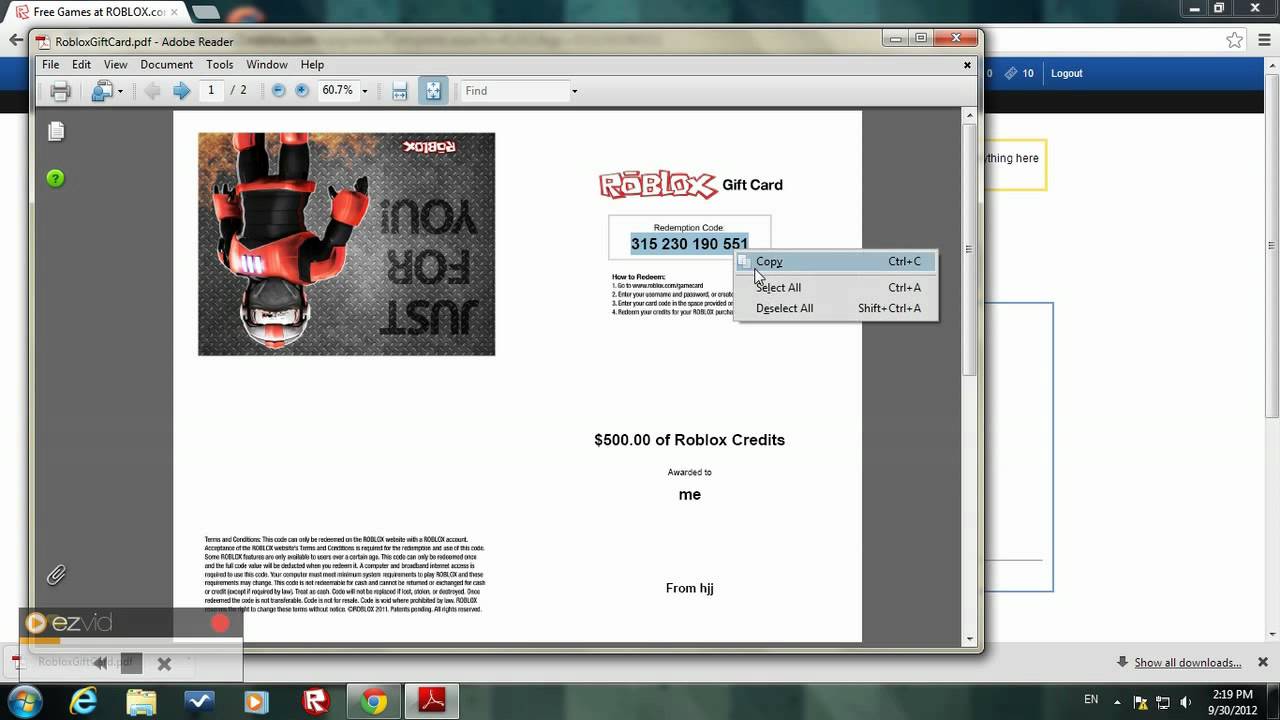Open ezvid checkmark app in taskbar
The image size is (1280, 720).
click(199, 701)
